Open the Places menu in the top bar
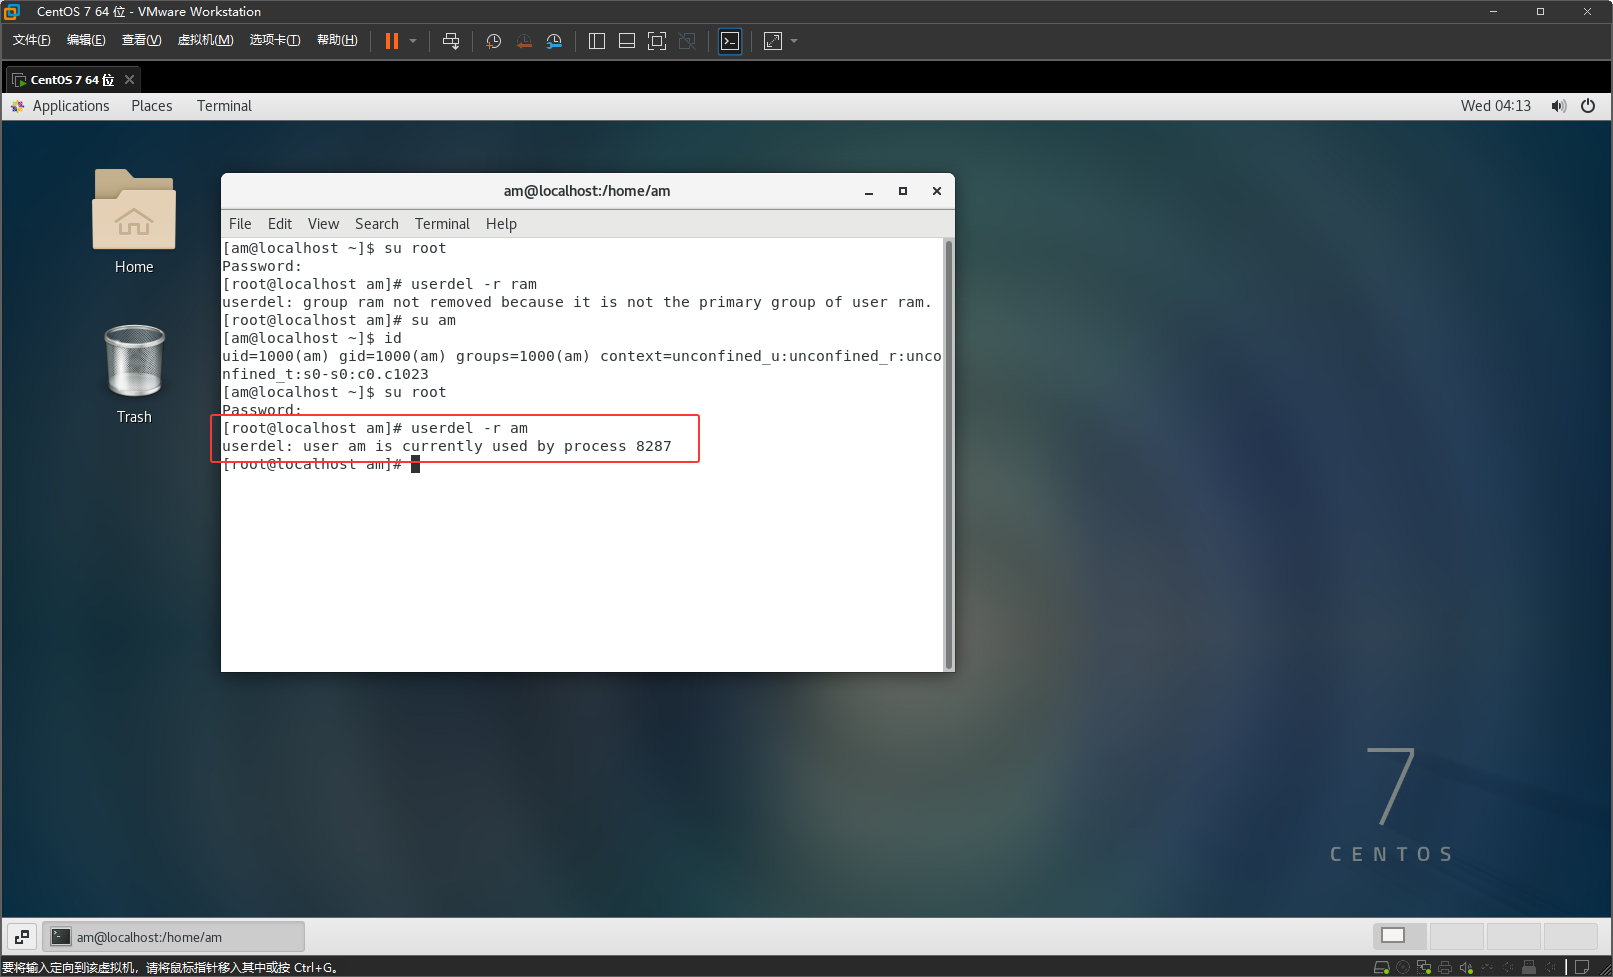This screenshot has width=1613, height=977. (x=152, y=106)
